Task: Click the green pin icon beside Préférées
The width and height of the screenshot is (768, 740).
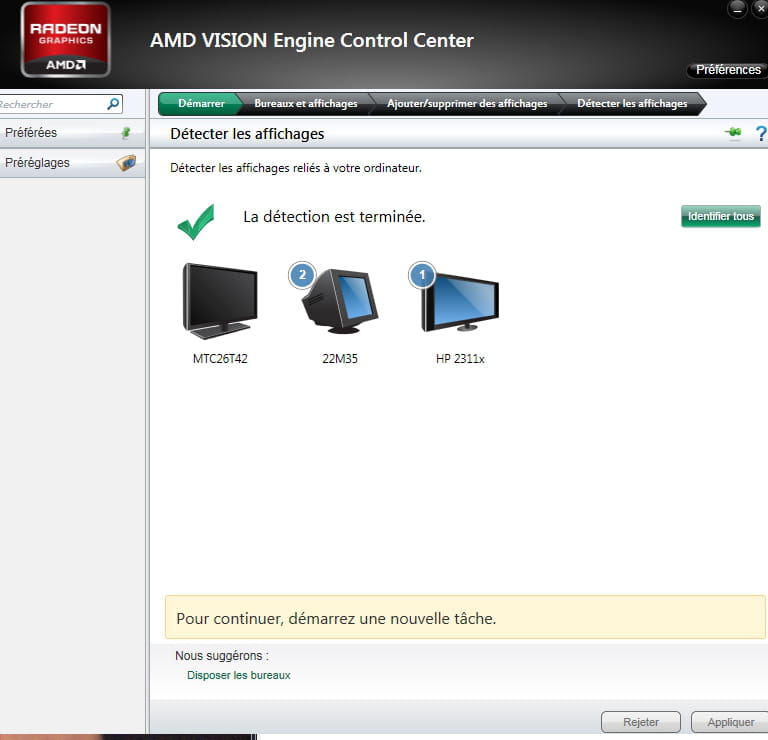Action: (x=126, y=133)
